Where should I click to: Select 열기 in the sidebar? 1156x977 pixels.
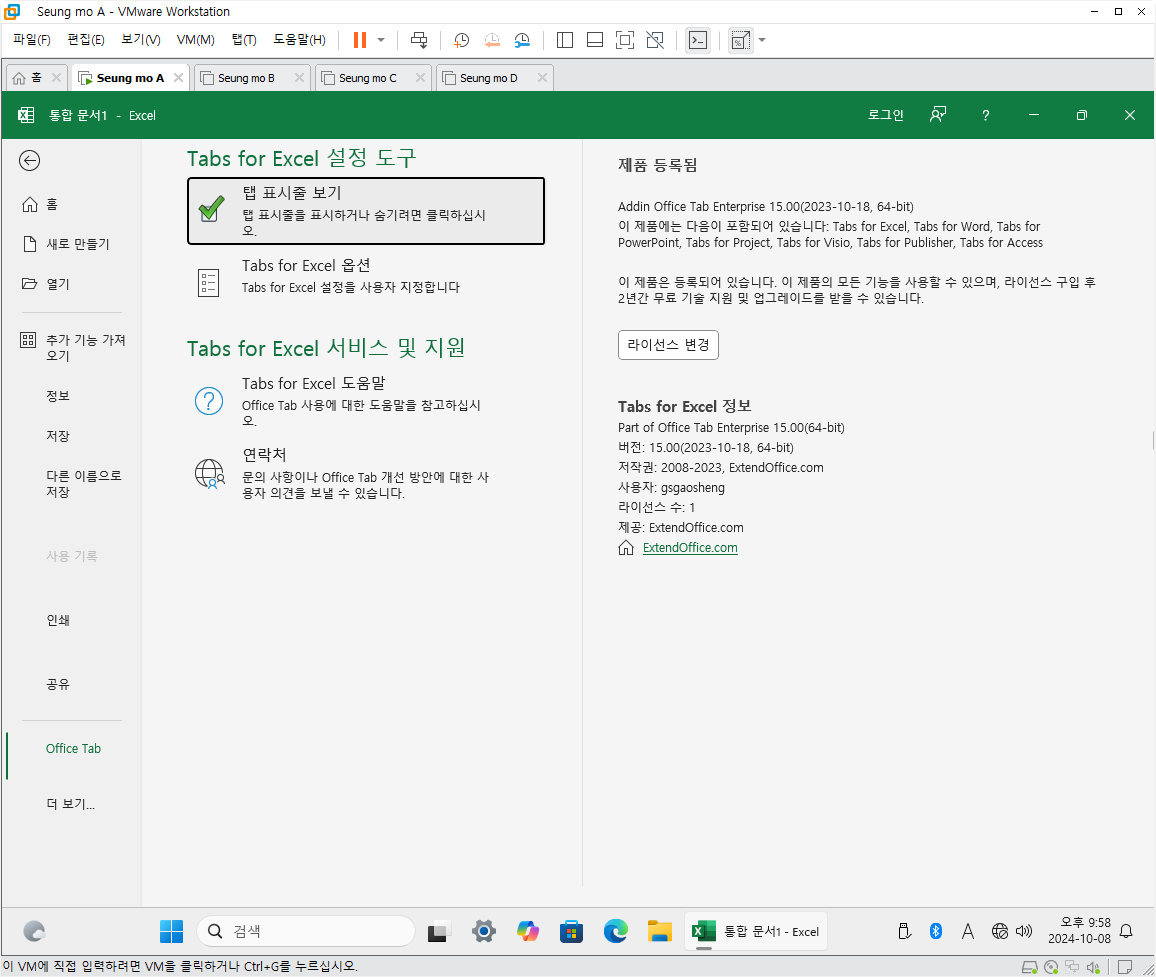72,284
